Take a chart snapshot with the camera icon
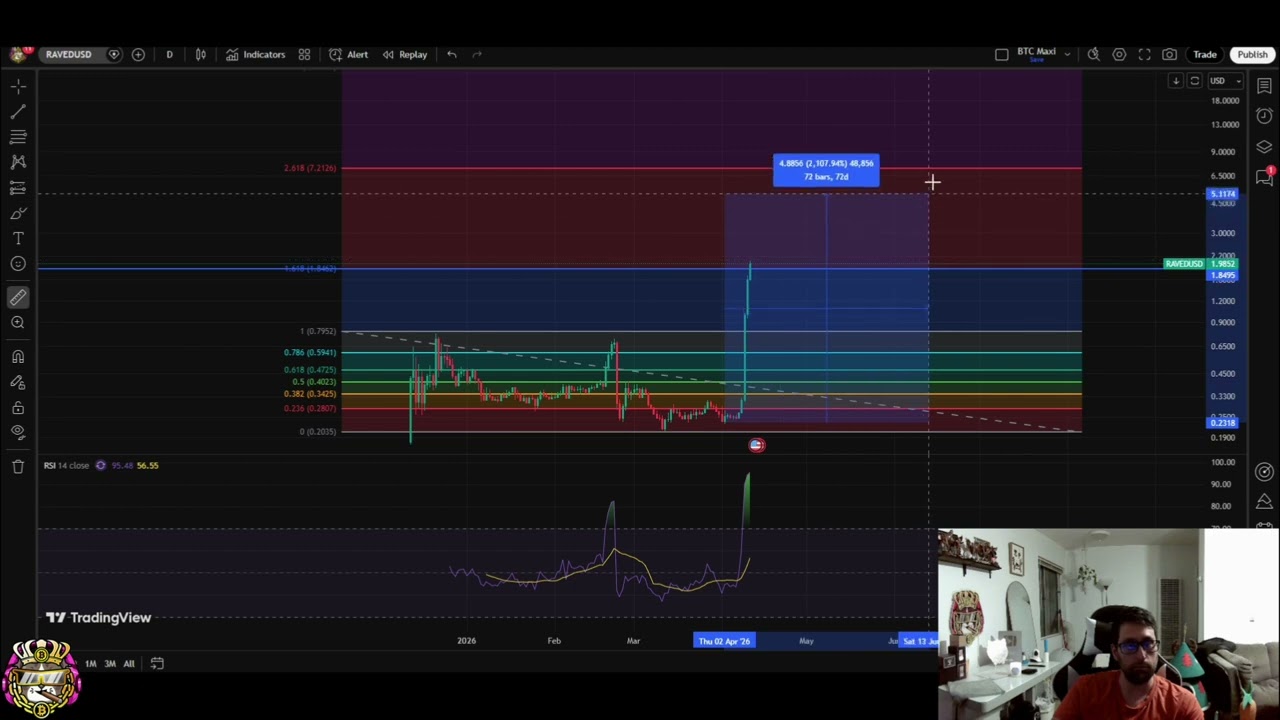Screen dimensions: 1280x720 click(1169, 54)
